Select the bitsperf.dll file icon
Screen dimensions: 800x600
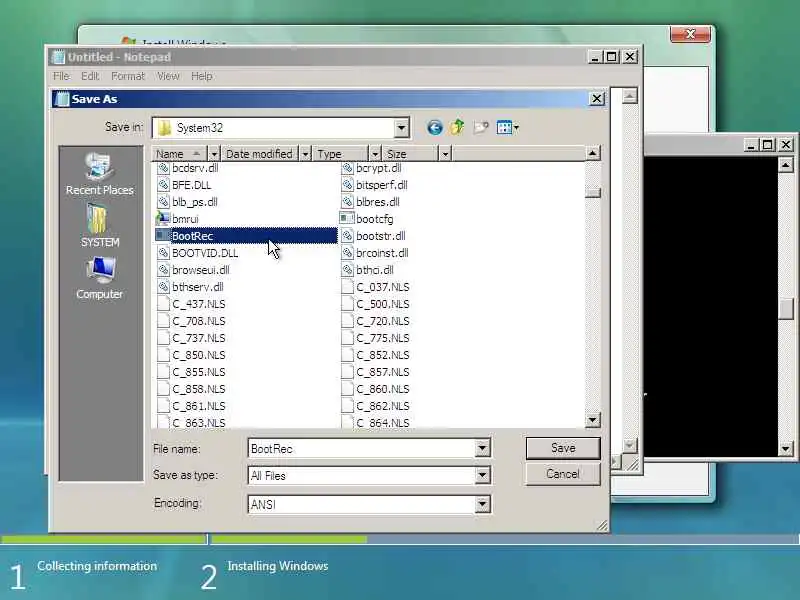coord(347,185)
